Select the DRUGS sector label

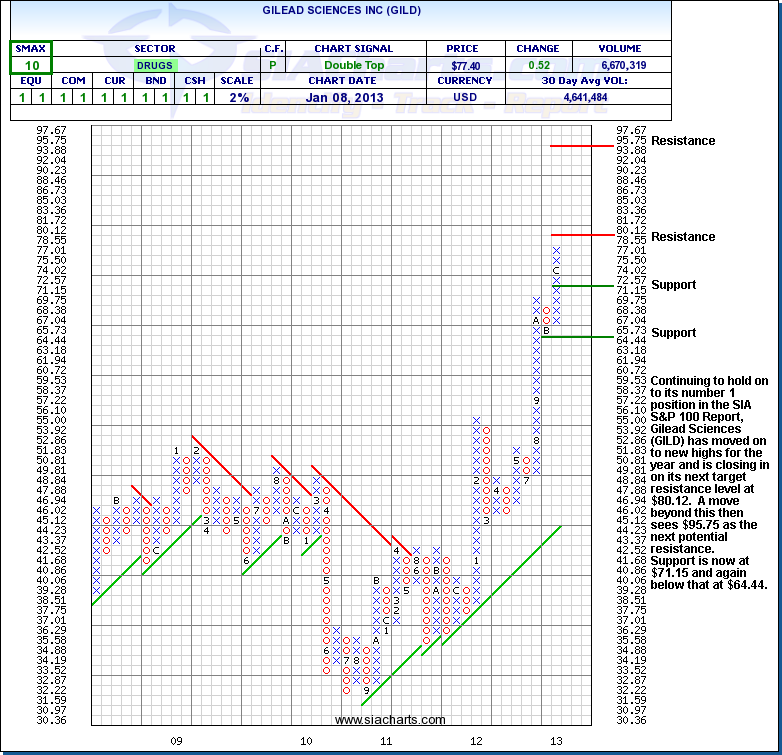point(153,65)
